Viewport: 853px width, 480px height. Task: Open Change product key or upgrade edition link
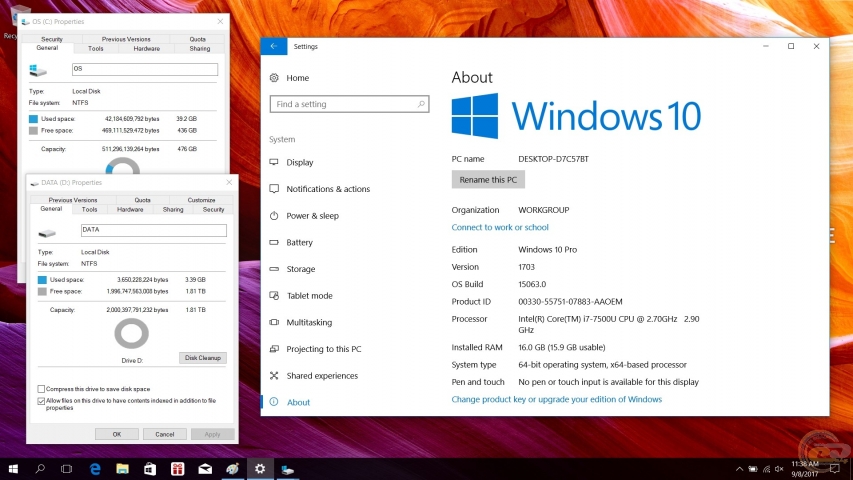tap(557, 399)
